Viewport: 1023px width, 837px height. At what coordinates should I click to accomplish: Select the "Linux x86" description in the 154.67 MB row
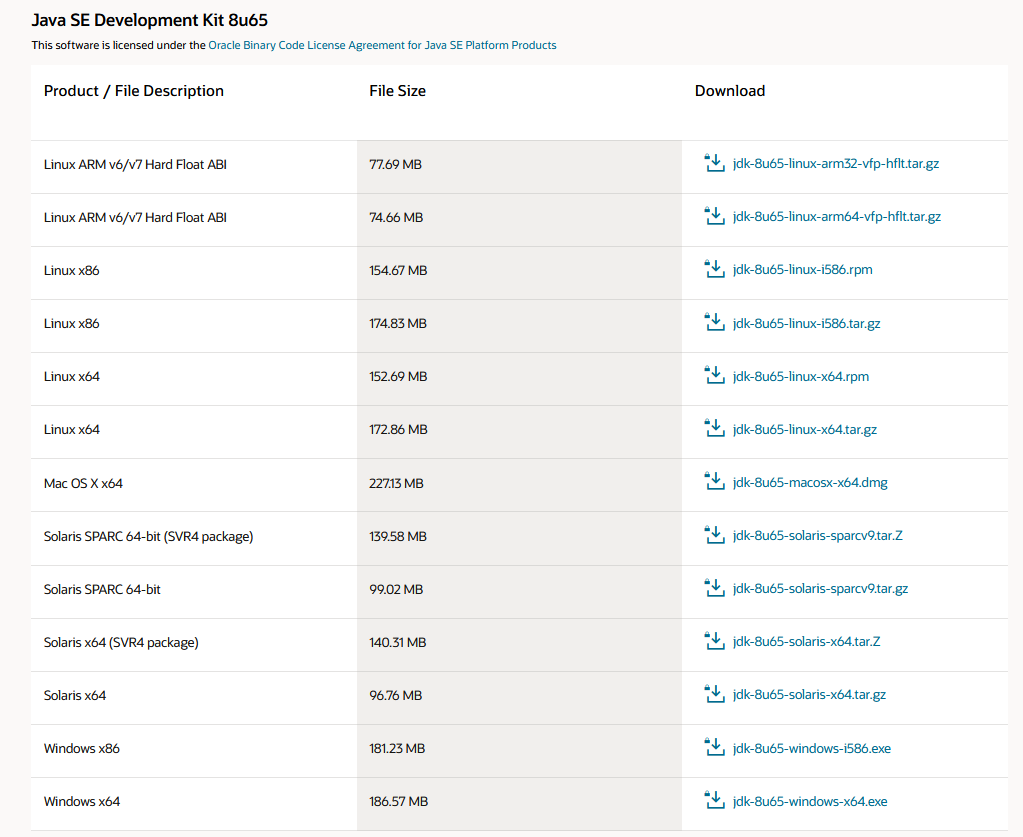coord(71,270)
